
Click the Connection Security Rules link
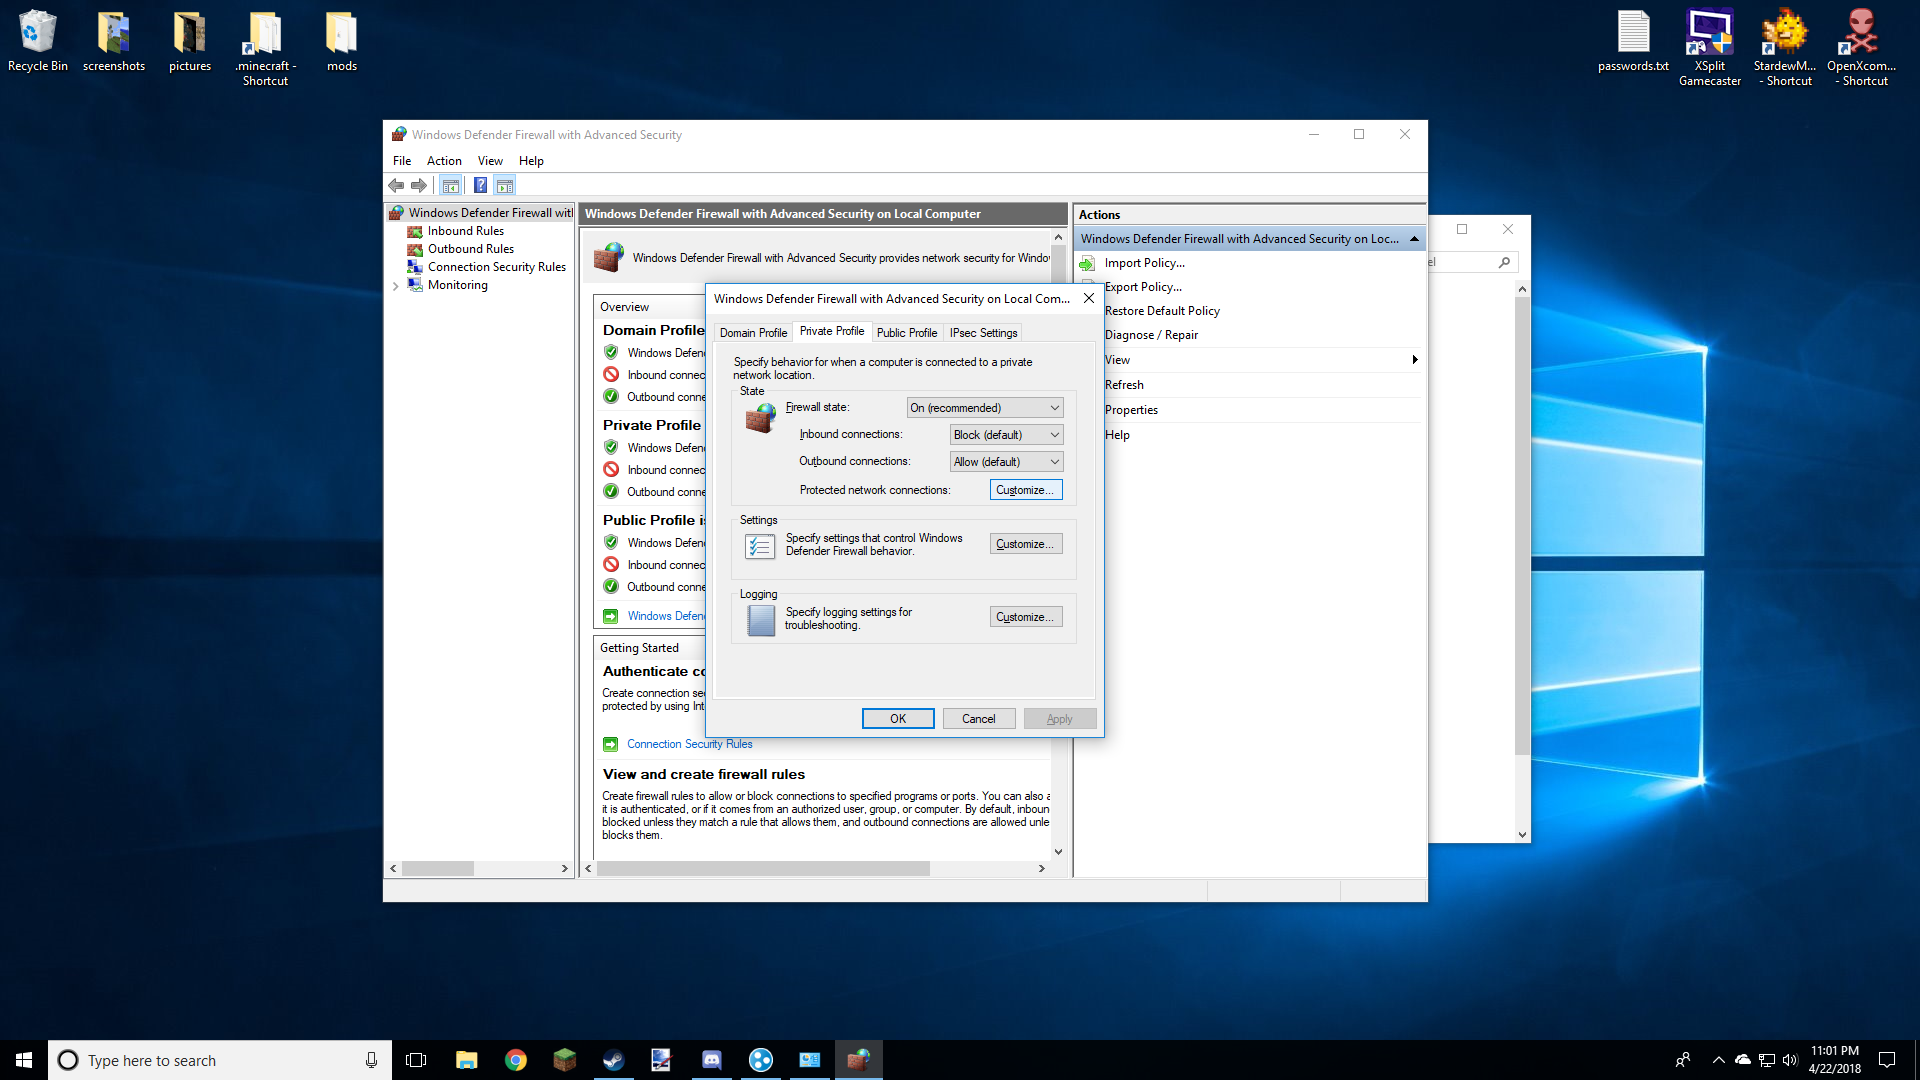(x=689, y=744)
